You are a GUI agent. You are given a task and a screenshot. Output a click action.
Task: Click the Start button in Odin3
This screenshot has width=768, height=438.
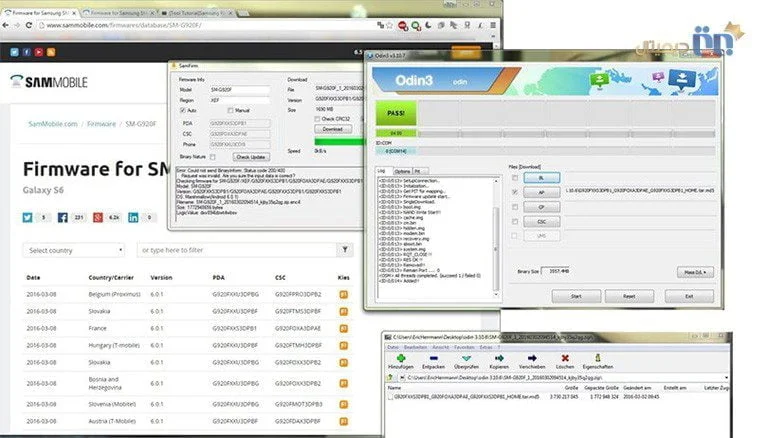tap(576, 296)
